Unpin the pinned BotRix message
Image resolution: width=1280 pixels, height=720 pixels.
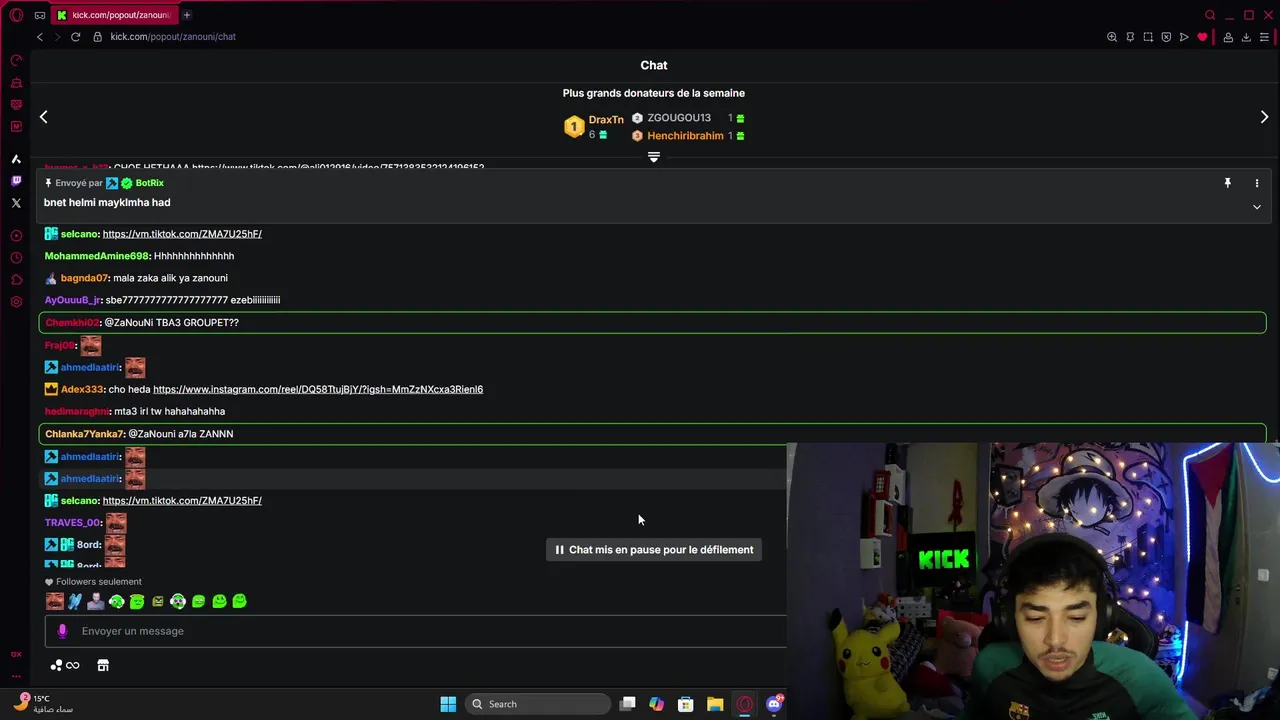1227,183
